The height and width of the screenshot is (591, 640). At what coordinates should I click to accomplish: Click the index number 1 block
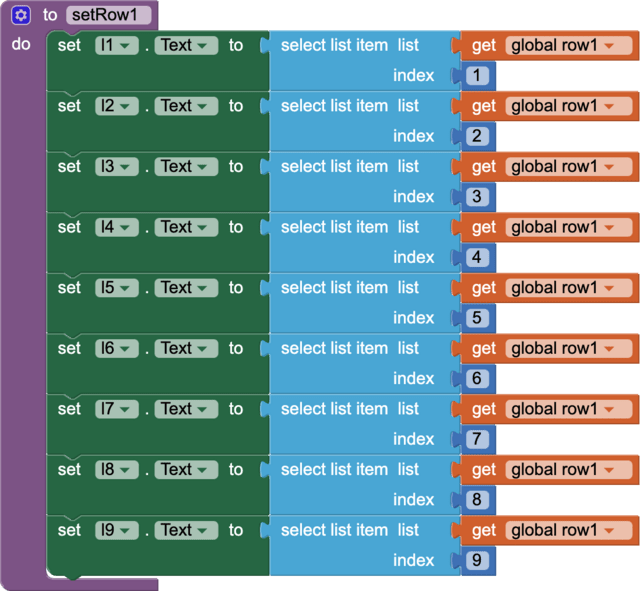tap(477, 76)
